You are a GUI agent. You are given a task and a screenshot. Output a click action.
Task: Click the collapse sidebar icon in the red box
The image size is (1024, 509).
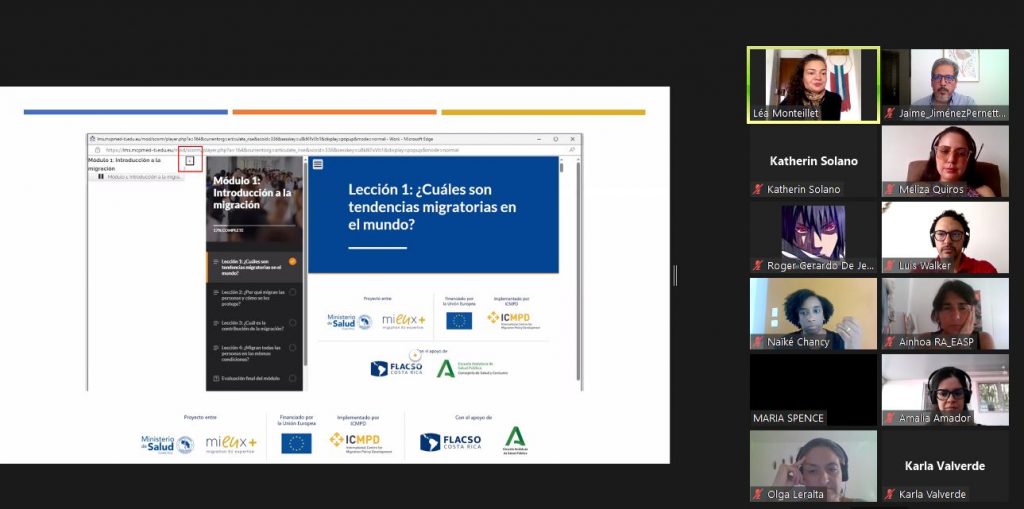pyautogui.click(x=191, y=160)
